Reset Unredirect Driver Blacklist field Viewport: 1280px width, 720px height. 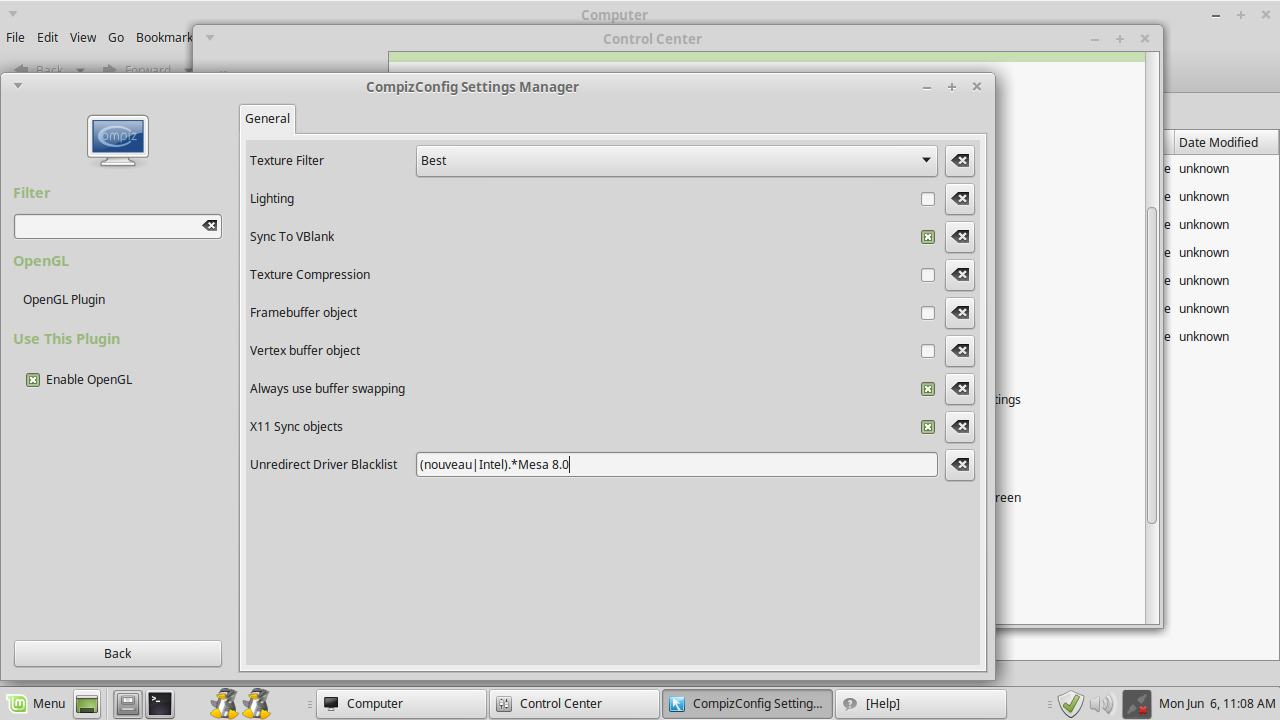[x=960, y=465]
